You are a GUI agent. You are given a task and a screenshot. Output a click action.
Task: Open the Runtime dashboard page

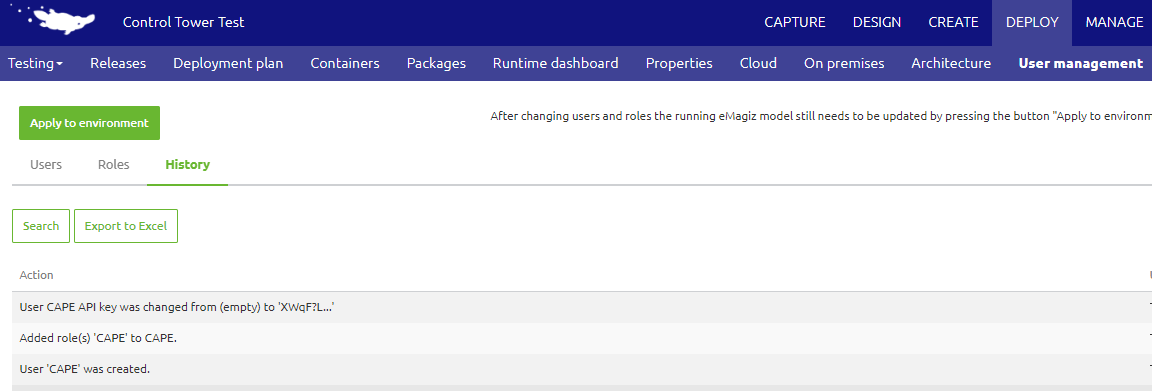pos(555,63)
